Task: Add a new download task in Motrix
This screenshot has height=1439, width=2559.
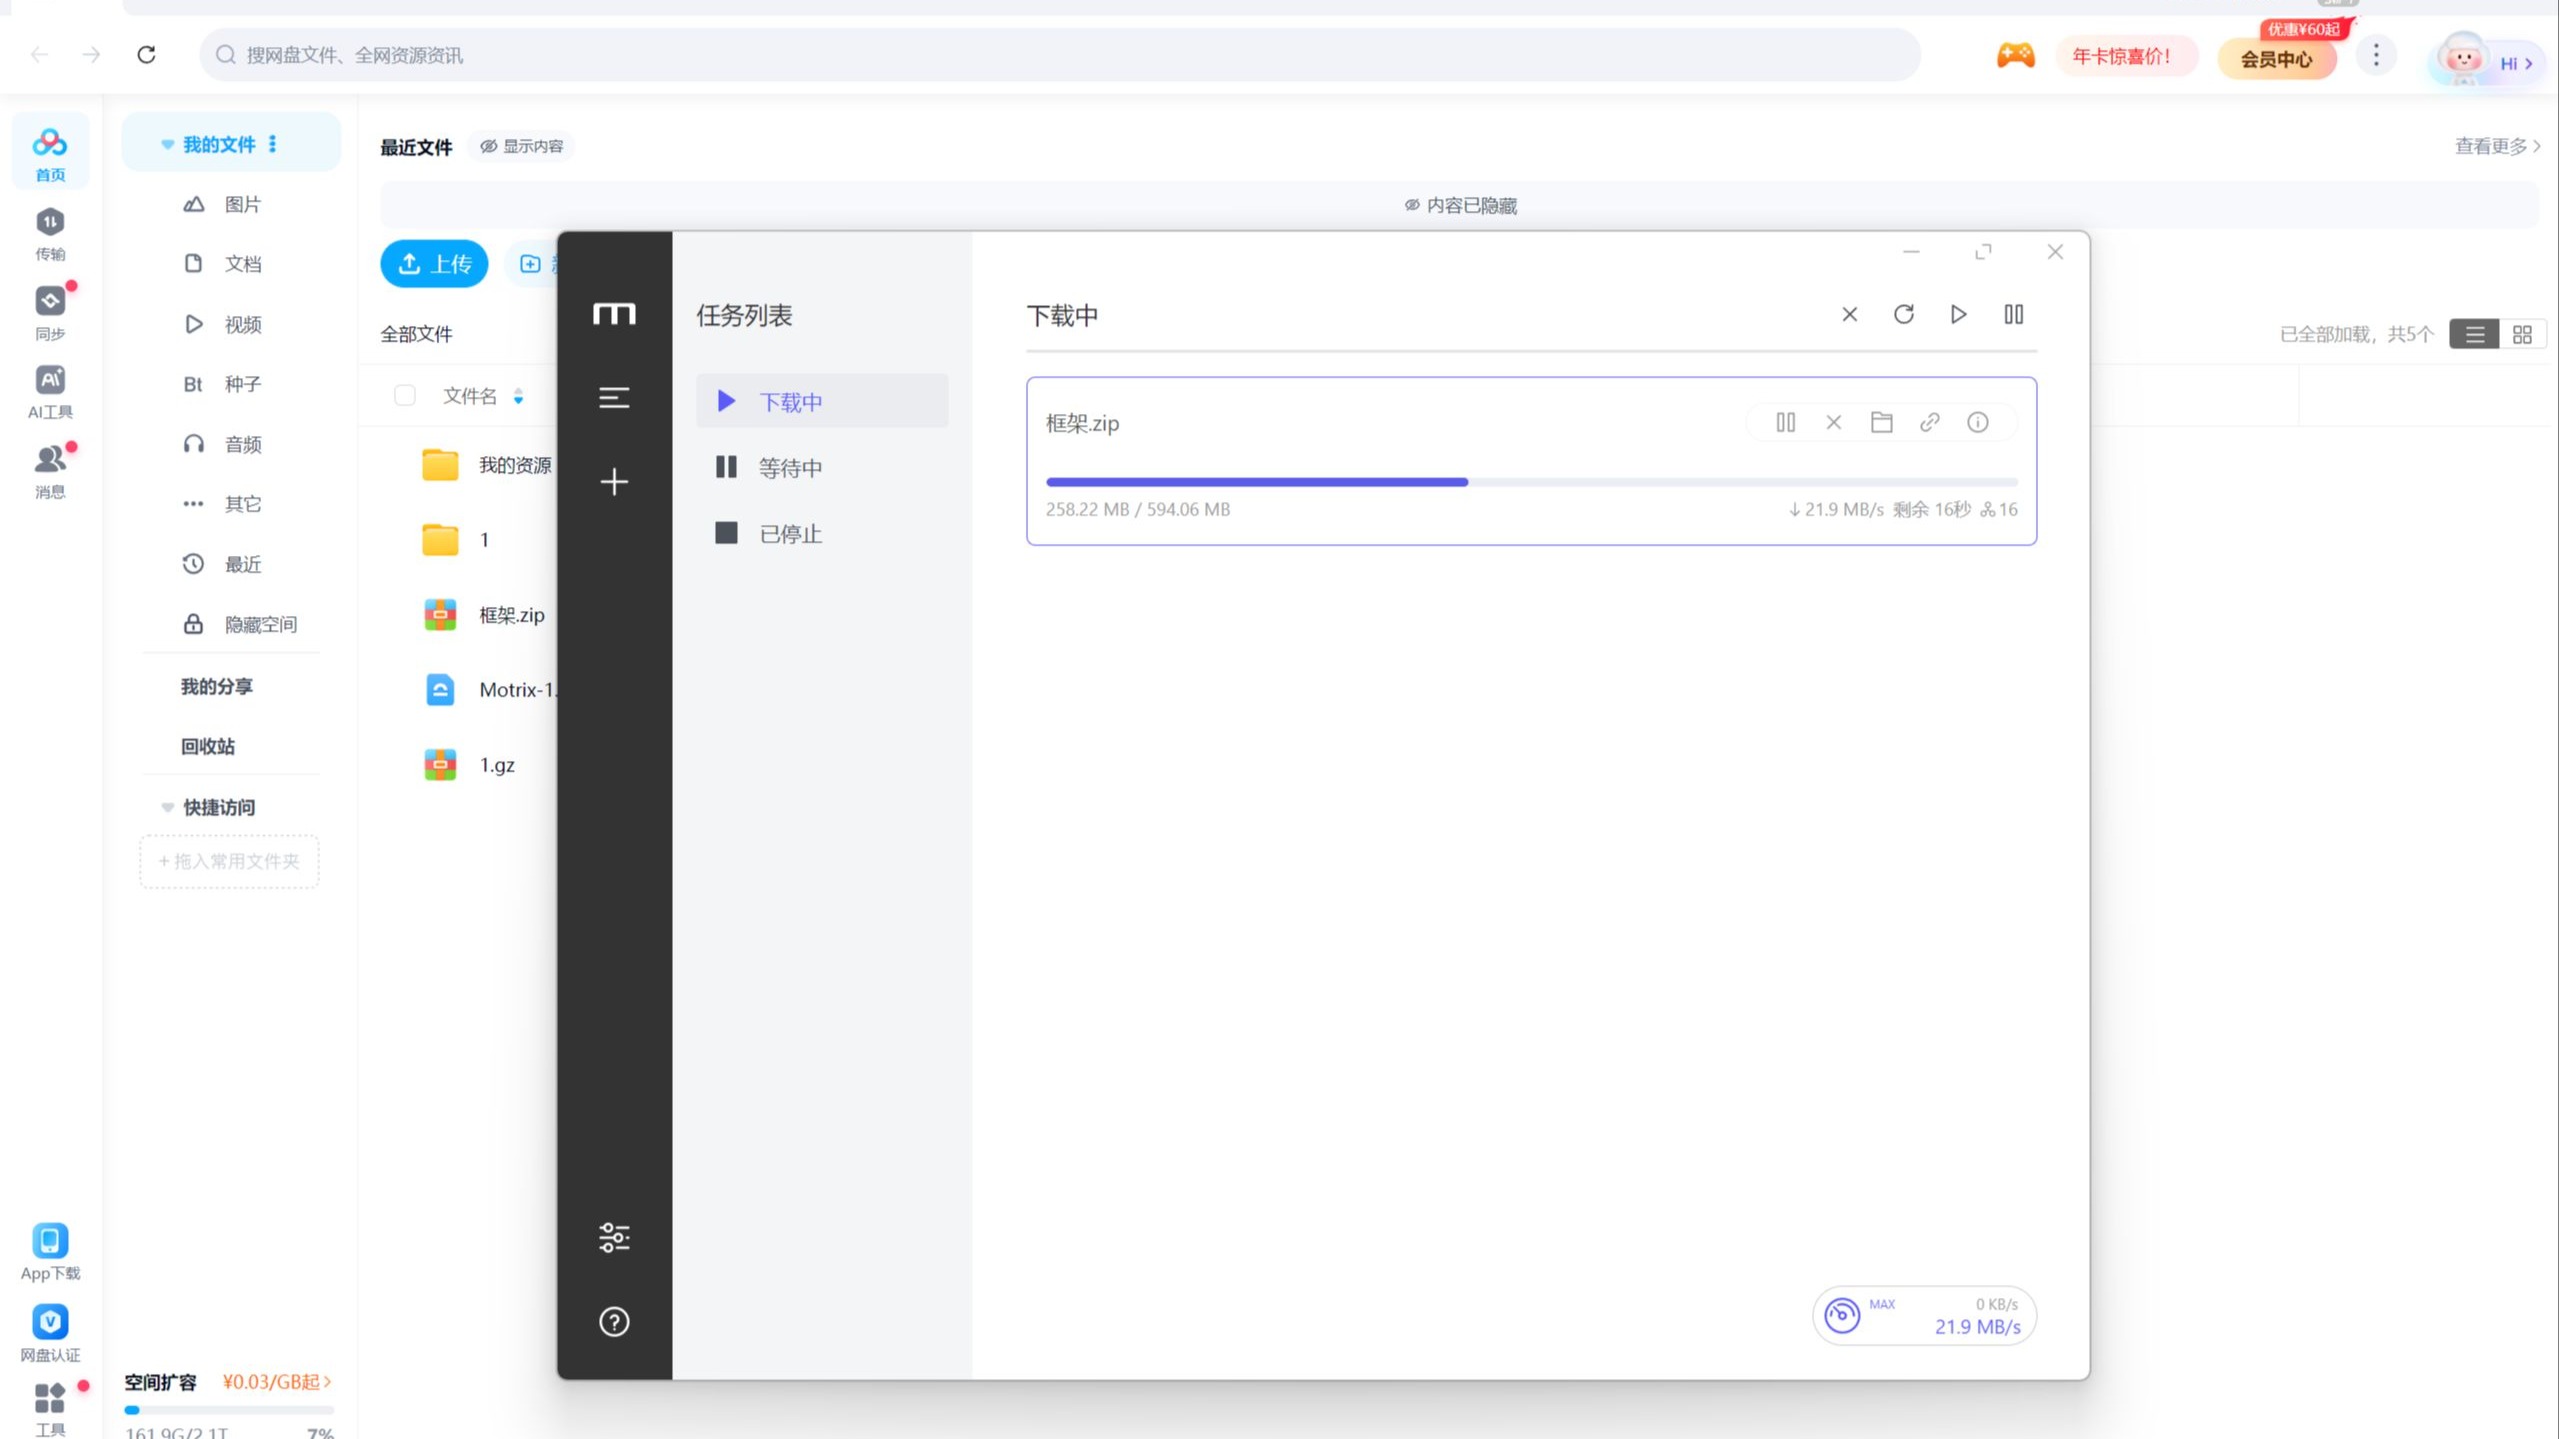Action: pyautogui.click(x=614, y=482)
